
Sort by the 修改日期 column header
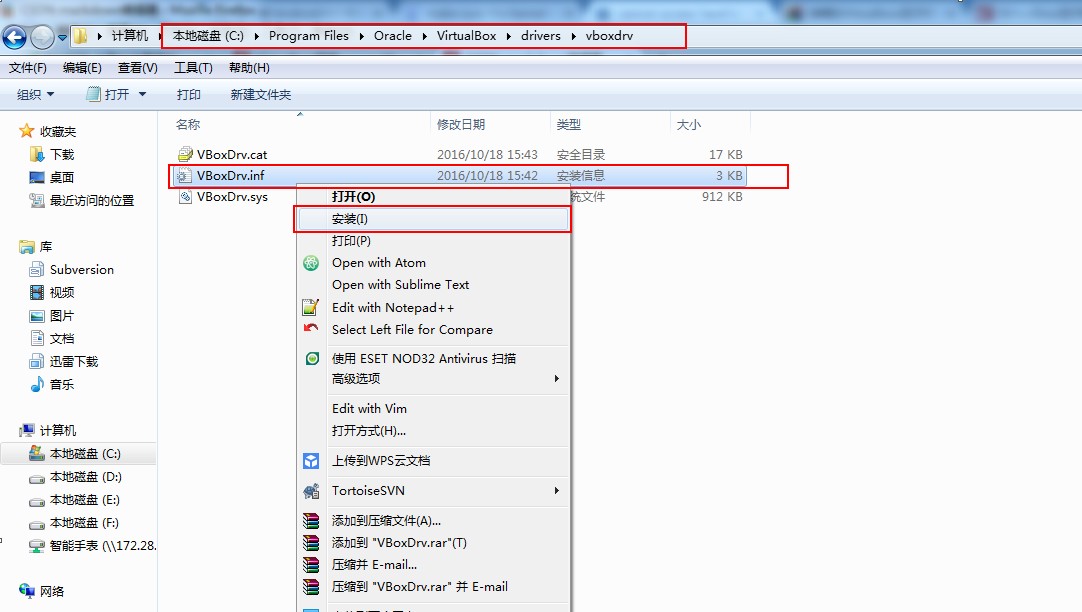click(461, 124)
